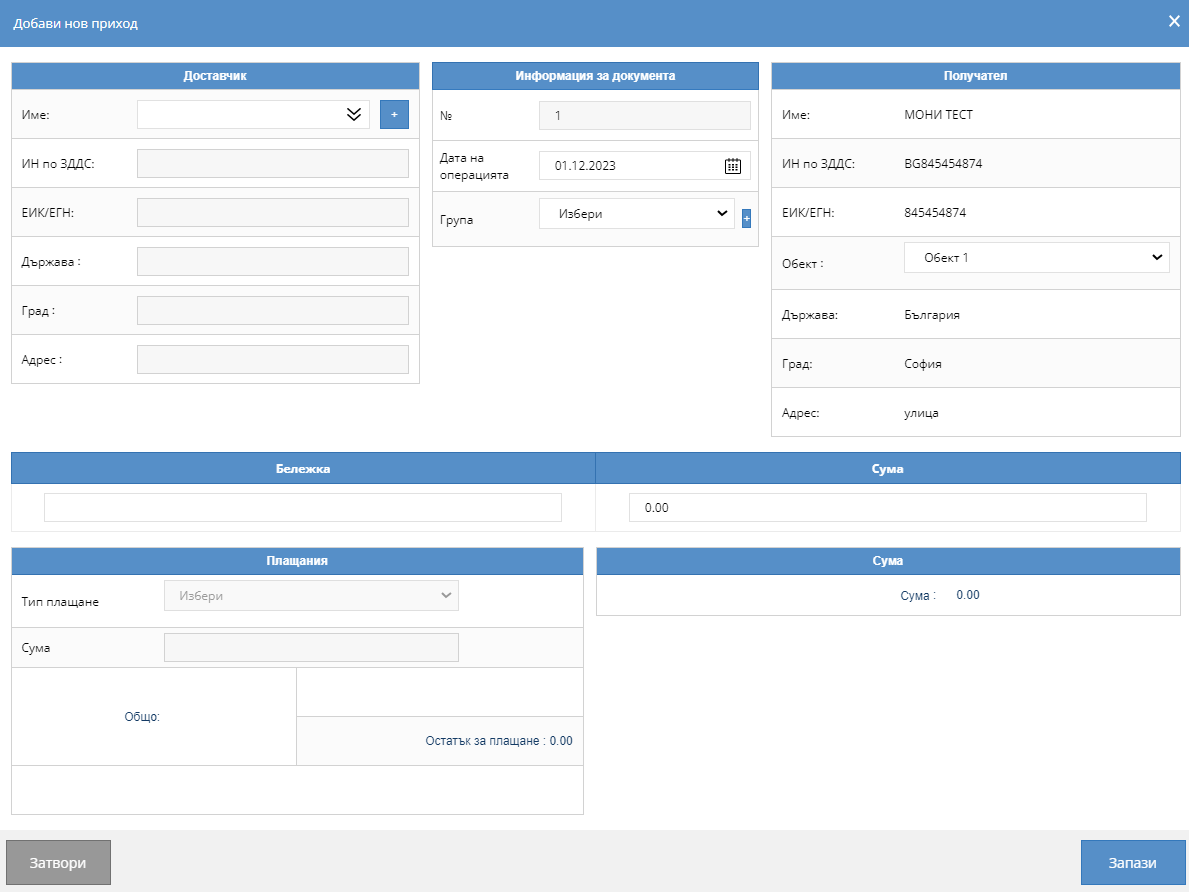Click the Затвори button
The width and height of the screenshot is (1189, 892).
click(x=58, y=862)
